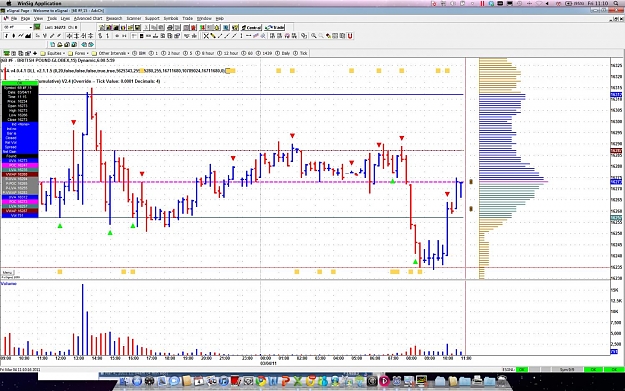Click the leftmost green OK status indicator
The height and width of the screenshot is (391, 625).
(x=522, y=369)
